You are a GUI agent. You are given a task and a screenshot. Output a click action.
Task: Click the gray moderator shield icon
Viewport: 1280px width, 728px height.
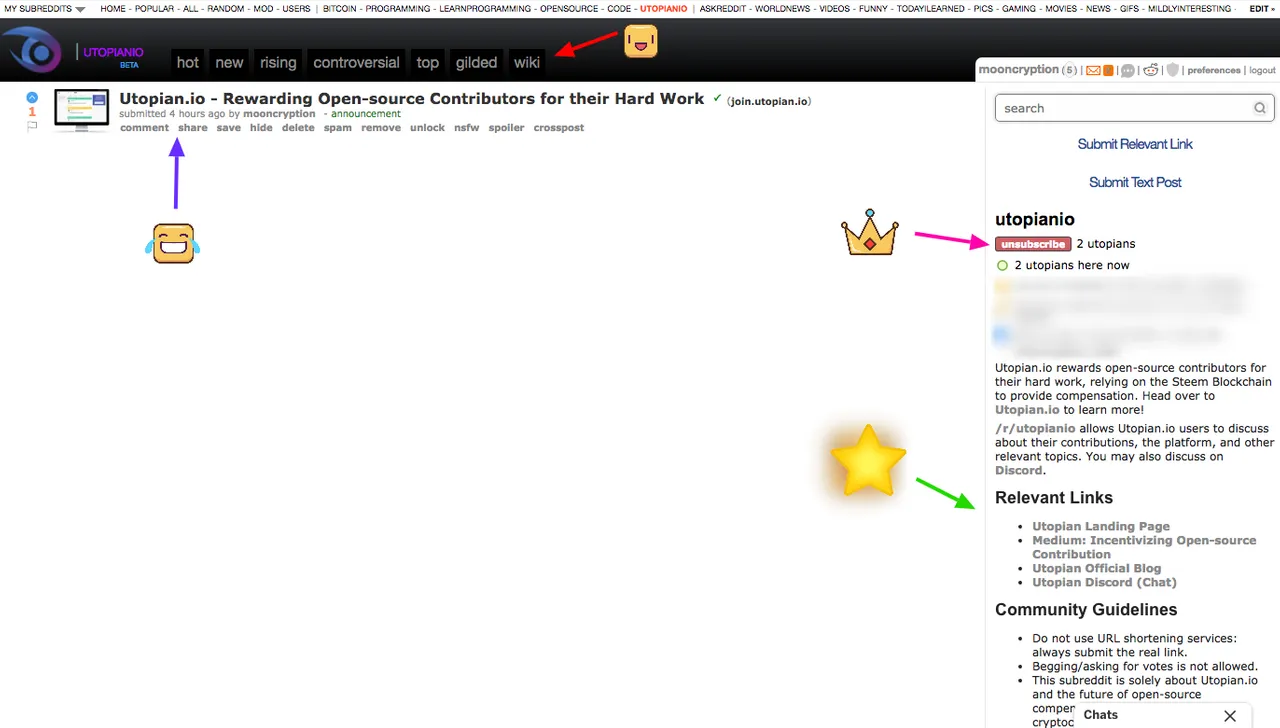tap(1173, 70)
